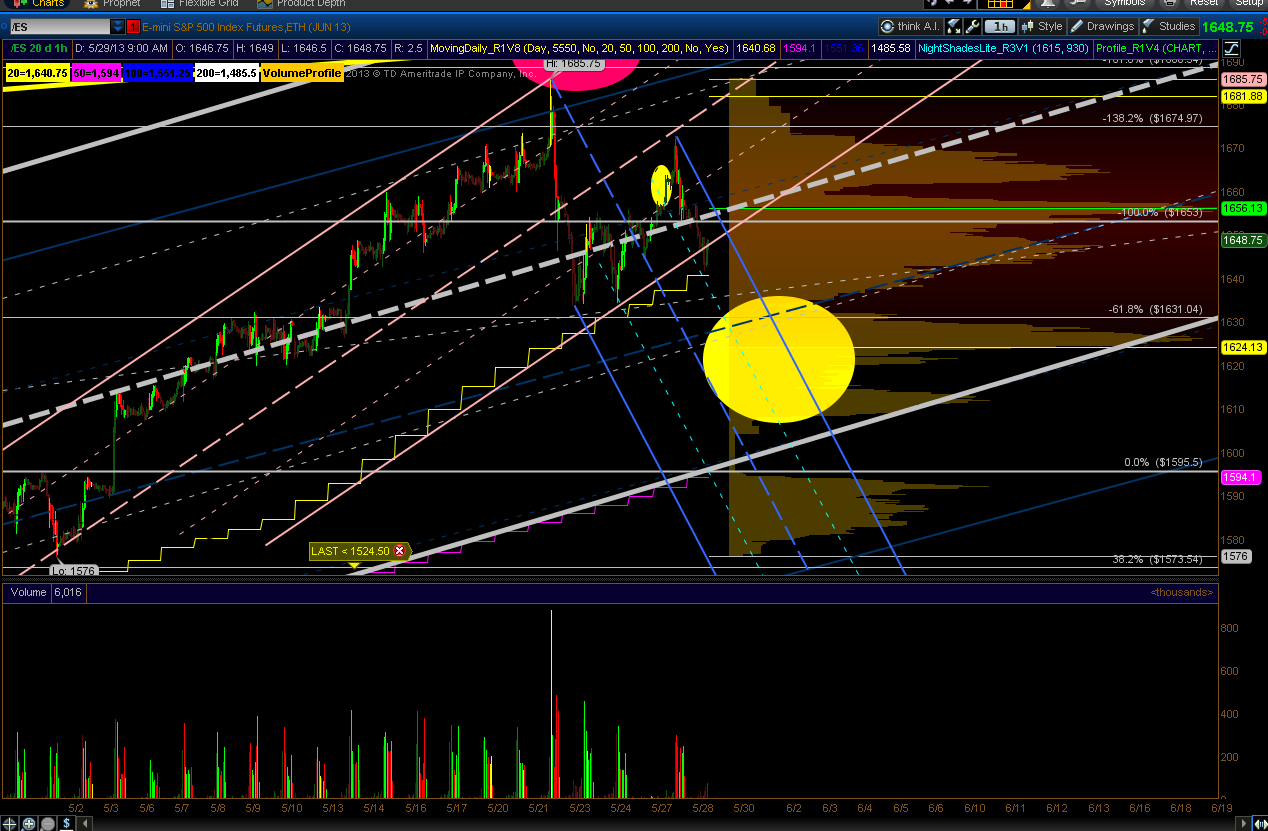The height and width of the screenshot is (831, 1268).
Task: Click the 1648.75 current price label
Action: coord(1242,240)
